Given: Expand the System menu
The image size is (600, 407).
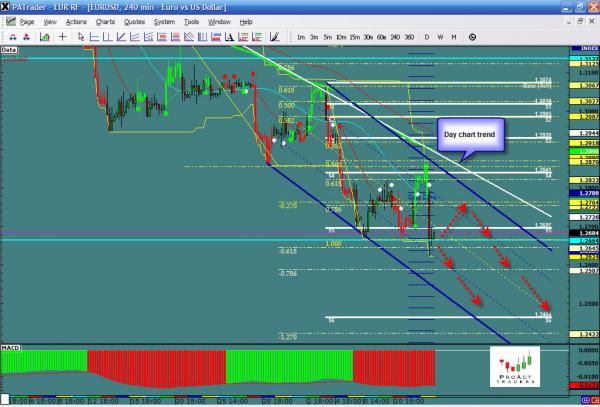Looking at the screenshot, I should (x=164, y=21).
